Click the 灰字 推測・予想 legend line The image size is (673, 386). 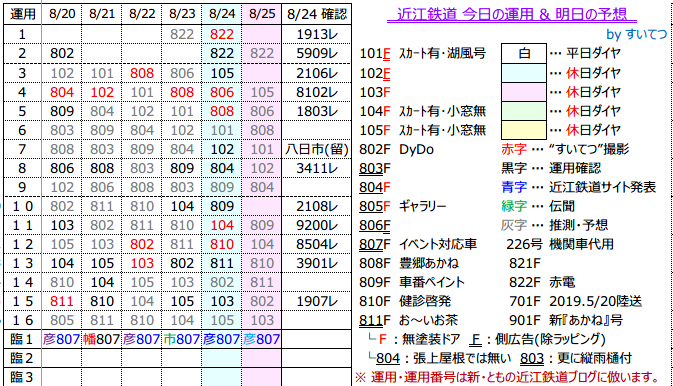pyautogui.click(x=555, y=225)
